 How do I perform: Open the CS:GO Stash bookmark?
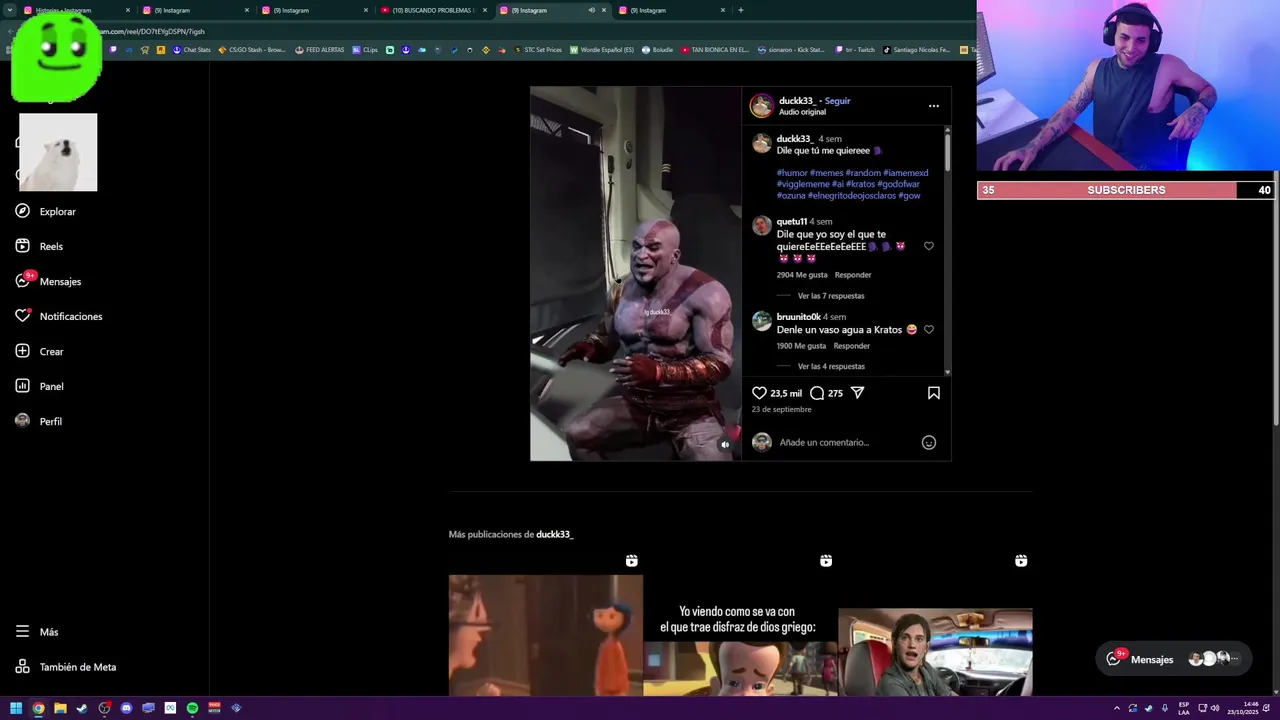point(253,49)
